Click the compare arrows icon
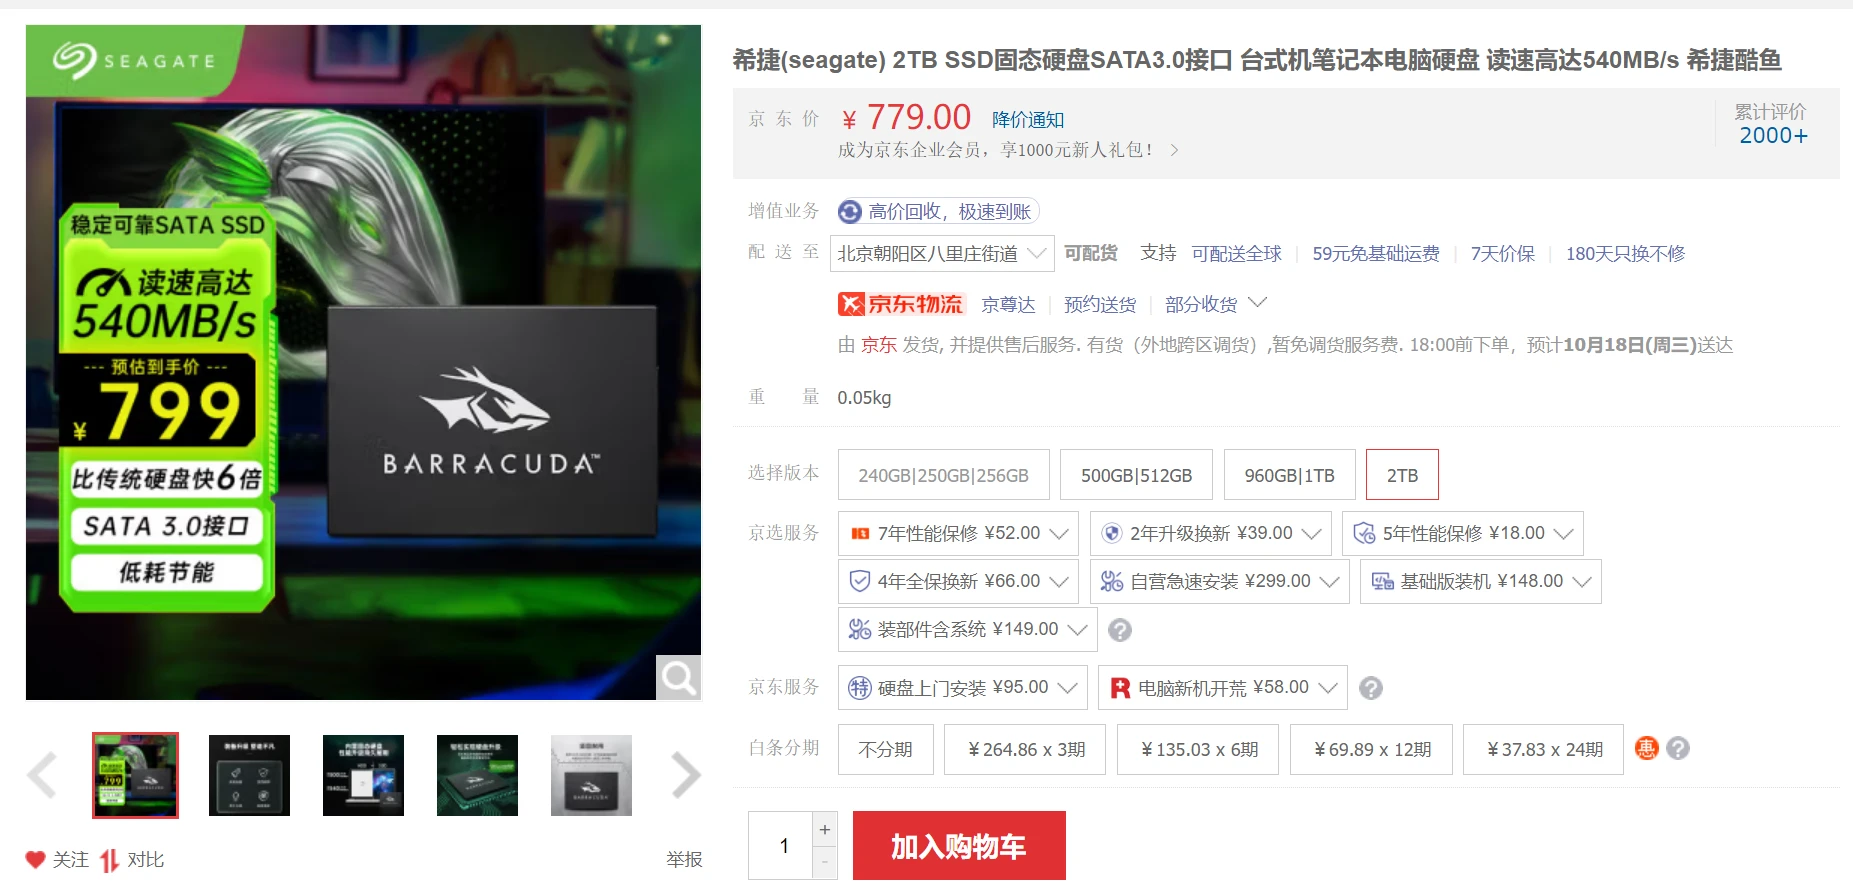 [x=109, y=860]
